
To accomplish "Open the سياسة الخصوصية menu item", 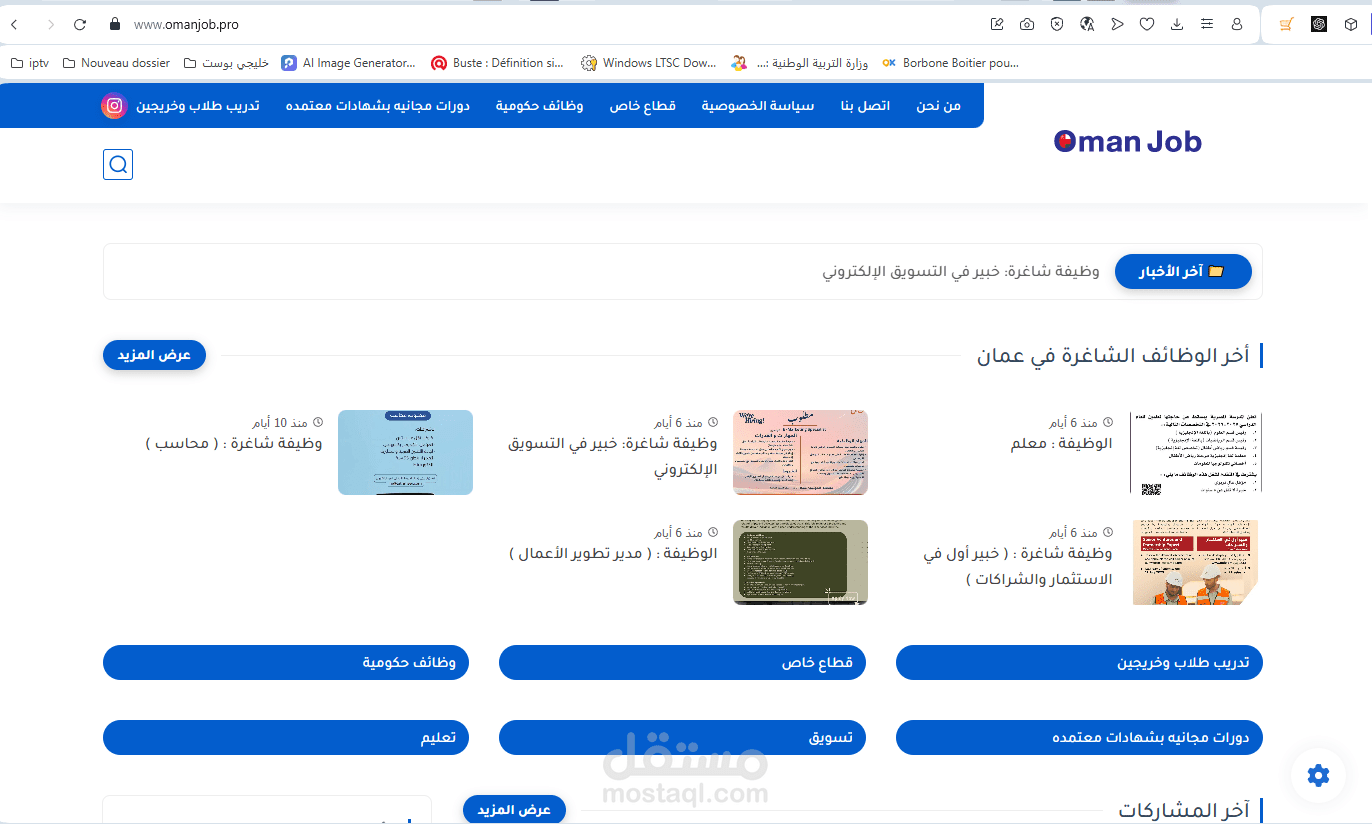I will [x=758, y=106].
